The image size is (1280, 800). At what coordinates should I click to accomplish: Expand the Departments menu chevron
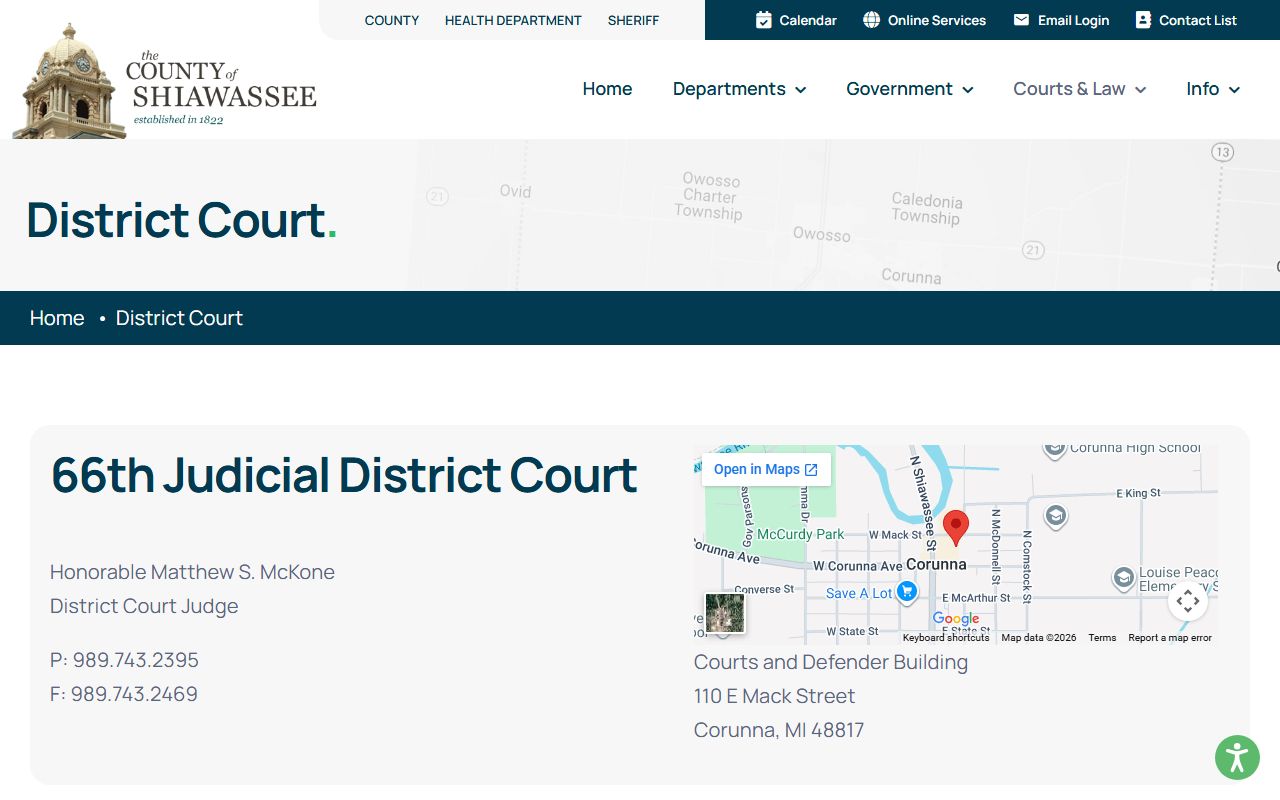[x=801, y=90]
